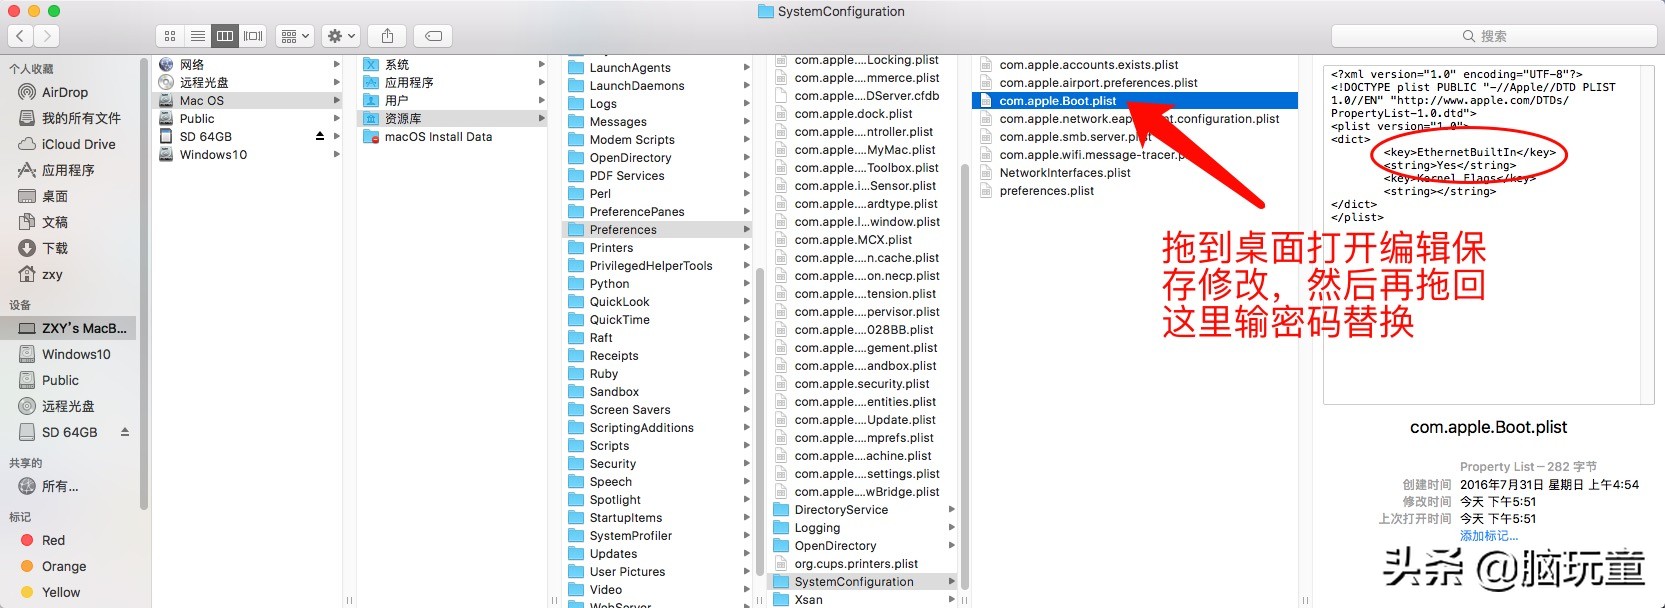Open the item arrangement dropdown
Image resolution: width=1665 pixels, height=608 pixels.
coord(295,36)
